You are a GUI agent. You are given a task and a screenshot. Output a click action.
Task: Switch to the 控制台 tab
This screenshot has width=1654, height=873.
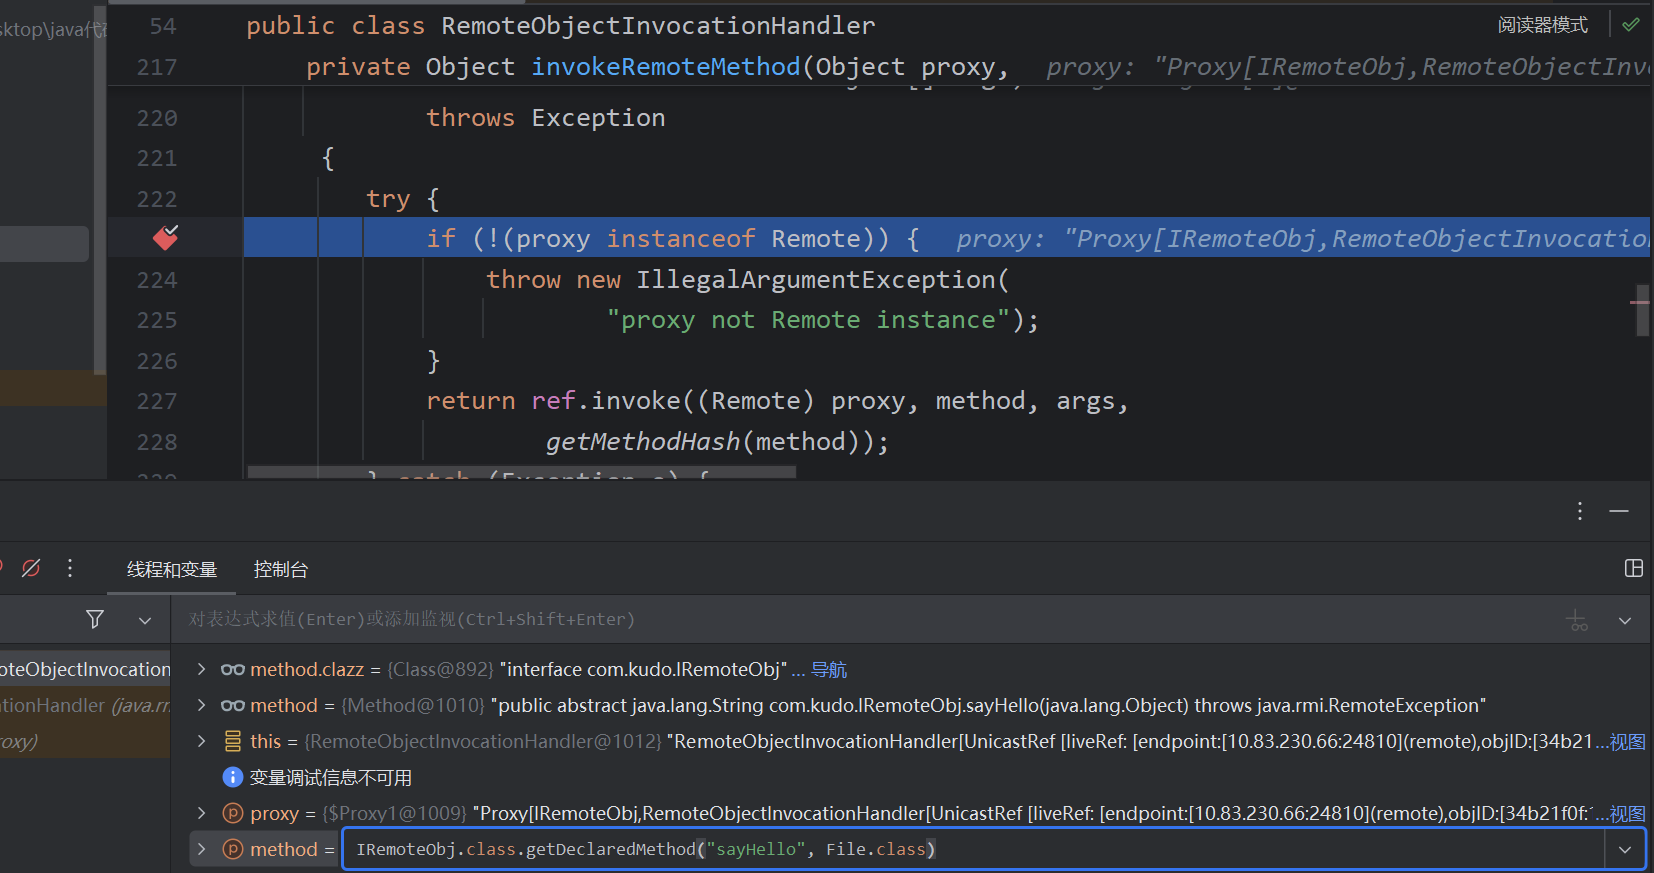[281, 569]
